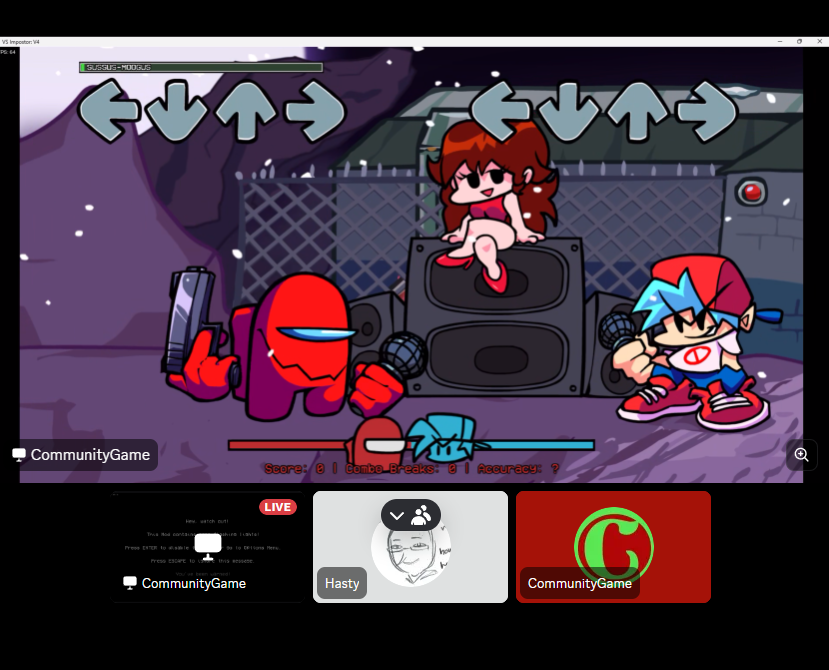Open the CommunityGame live stream thumbnail
Screen dimensions: 829x670
point(208,547)
